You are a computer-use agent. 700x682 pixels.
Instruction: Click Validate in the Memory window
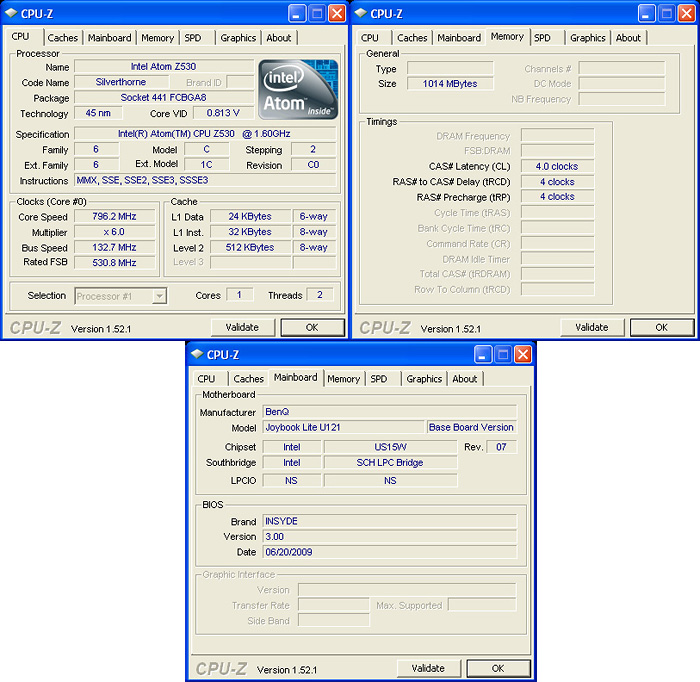click(x=592, y=328)
